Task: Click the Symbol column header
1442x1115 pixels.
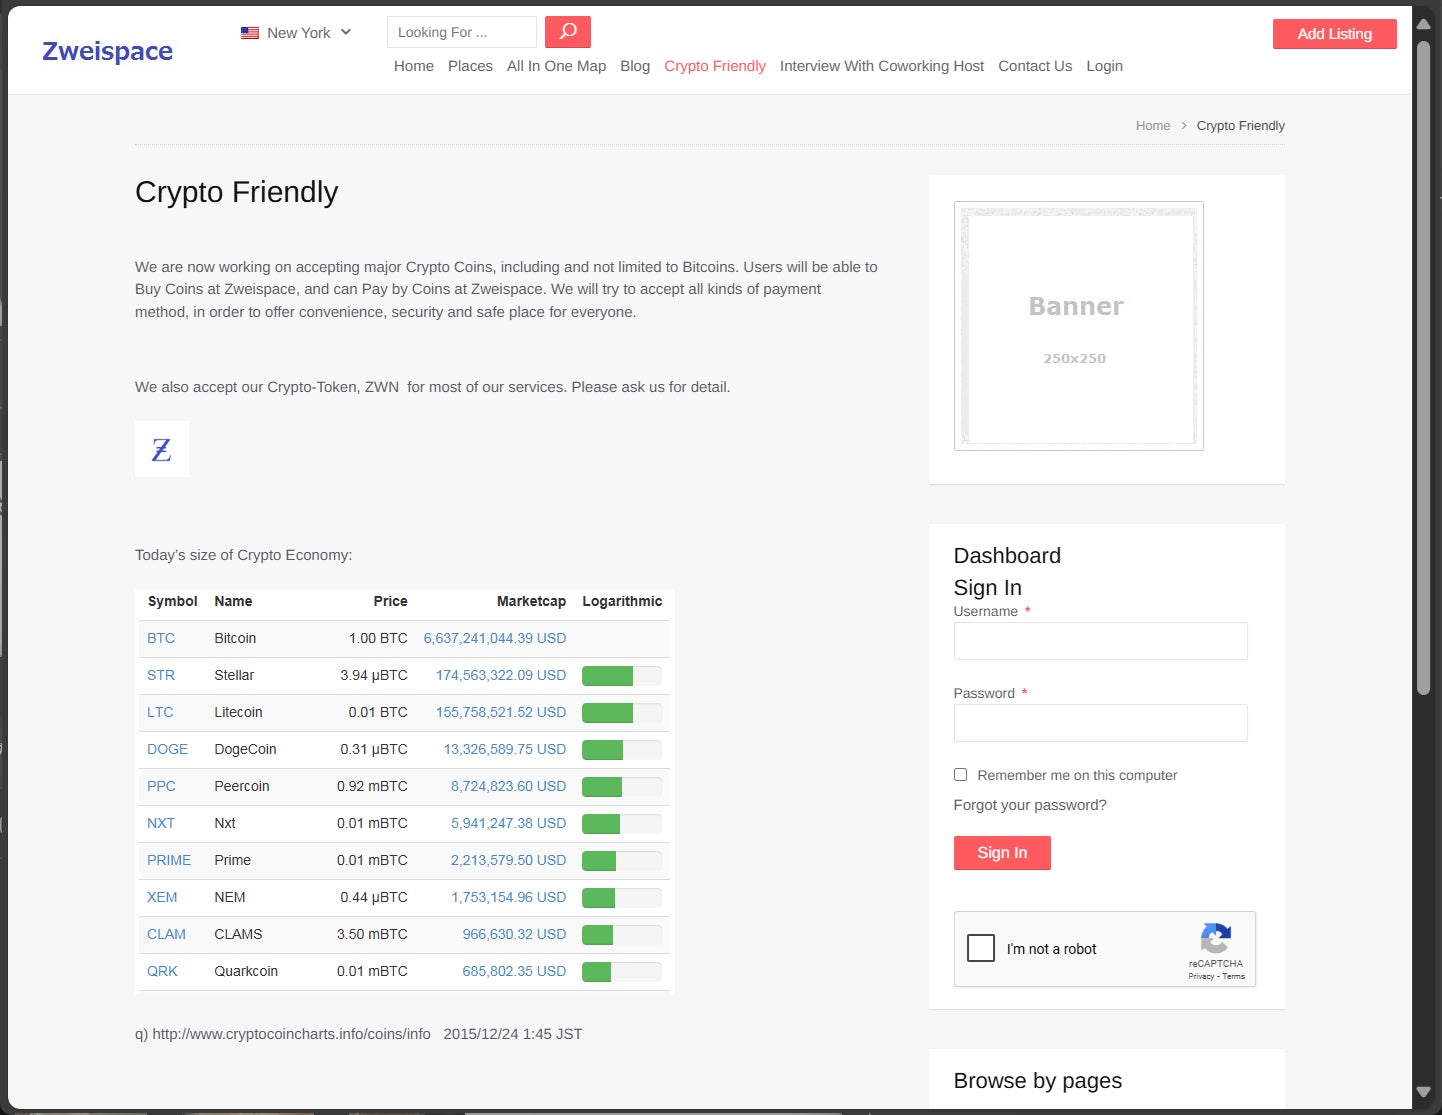Action: (x=172, y=601)
